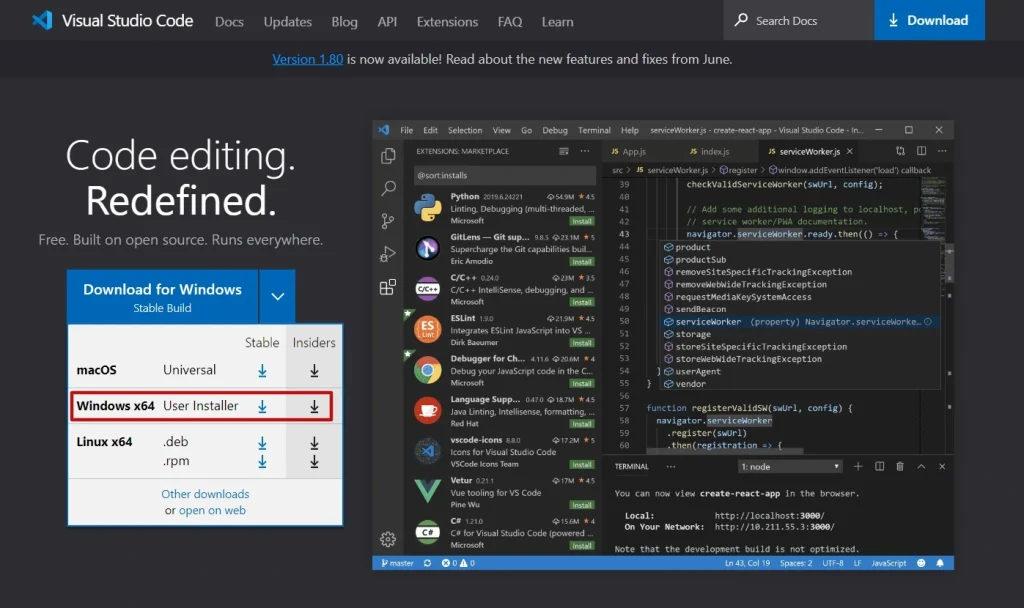The height and width of the screenshot is (608, 1024).
Task: Toggle the notifications bell in the status bar
Action: 940,563
